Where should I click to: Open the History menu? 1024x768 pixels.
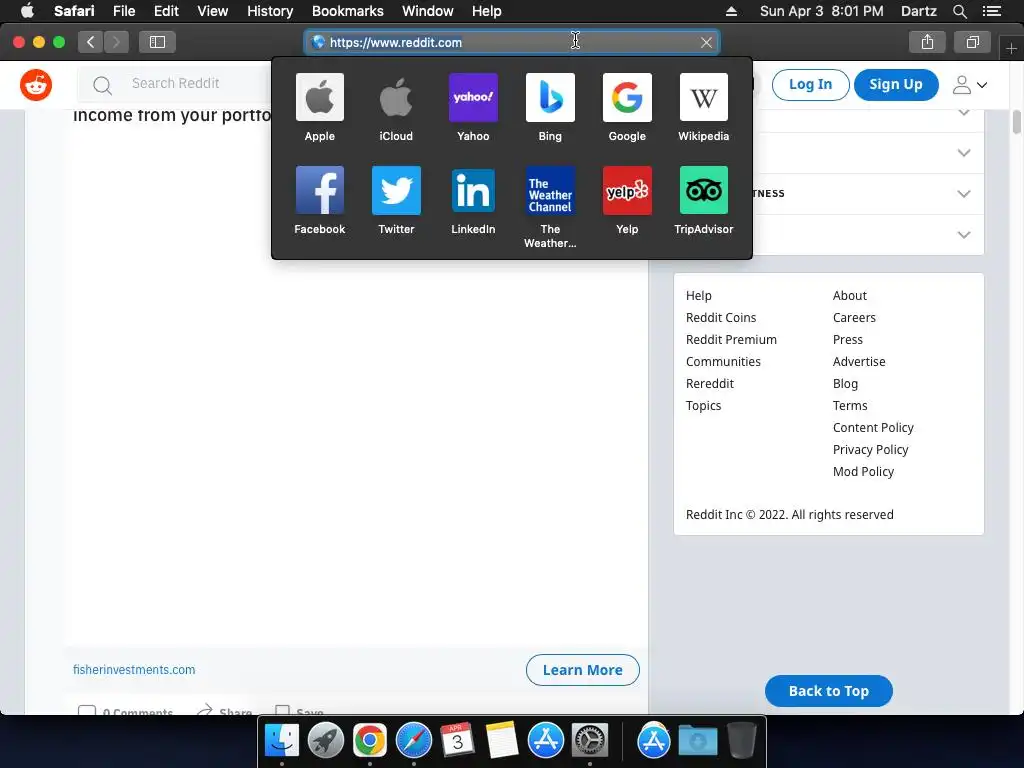[x=270, y=11]
